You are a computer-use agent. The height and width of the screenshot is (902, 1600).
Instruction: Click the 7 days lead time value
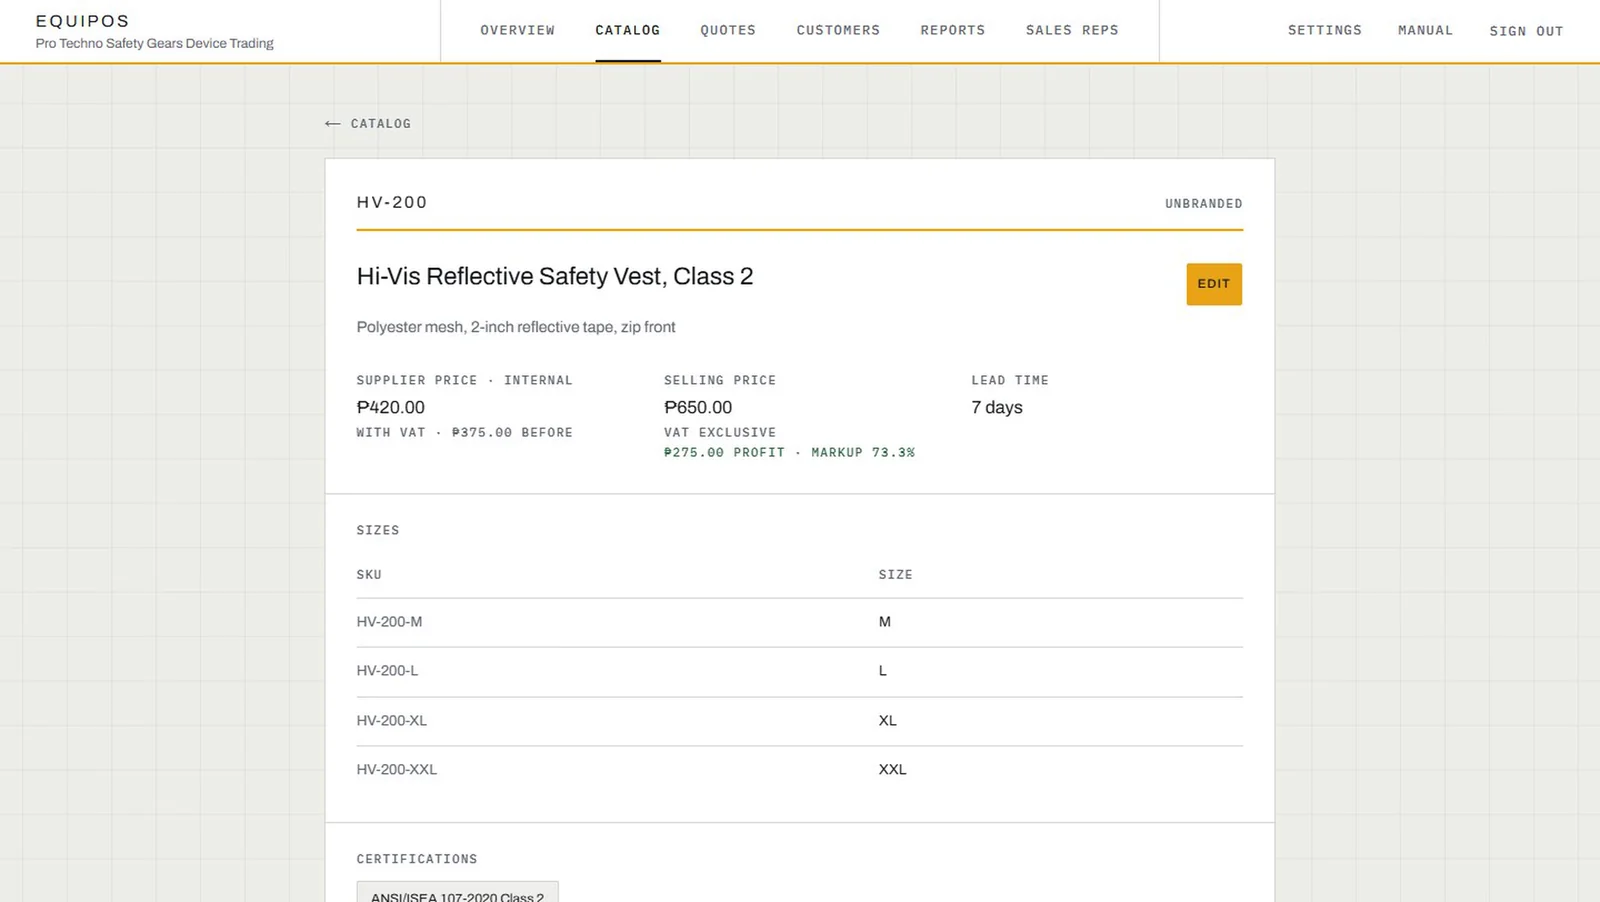(997, 407)
